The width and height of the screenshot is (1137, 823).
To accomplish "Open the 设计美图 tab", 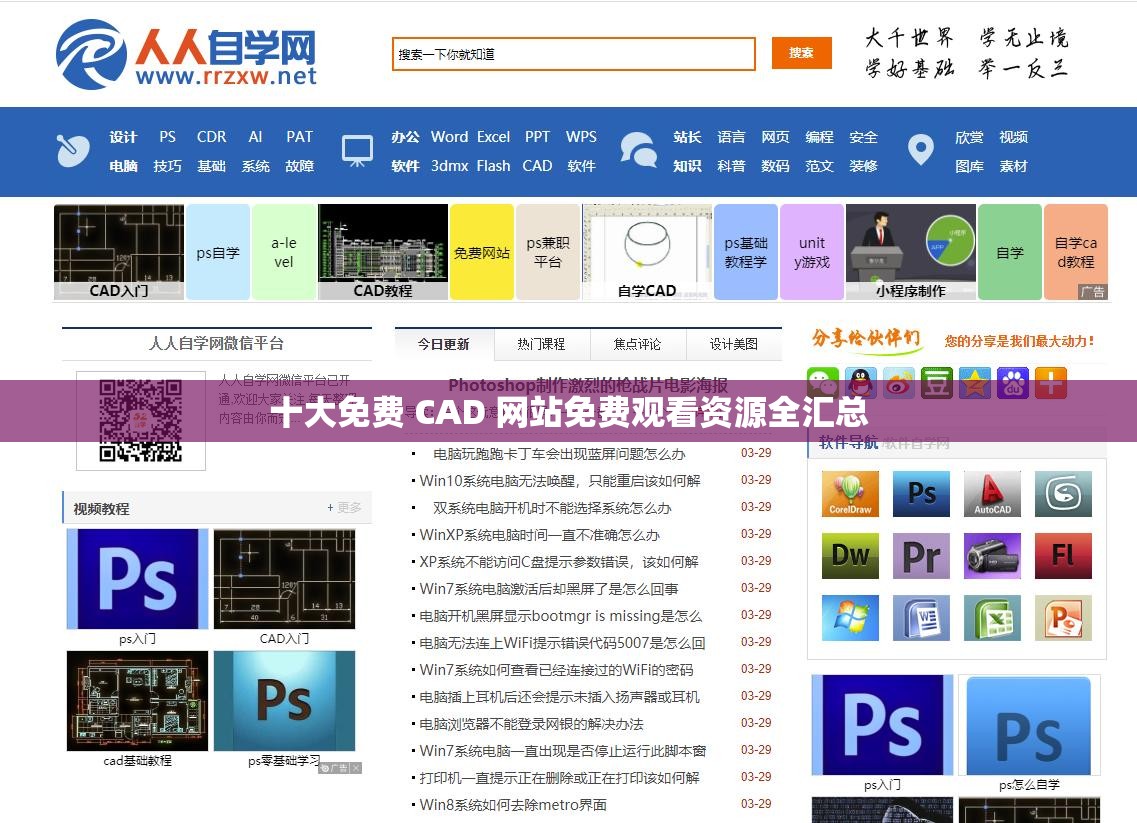I will (x=733, y=344).
